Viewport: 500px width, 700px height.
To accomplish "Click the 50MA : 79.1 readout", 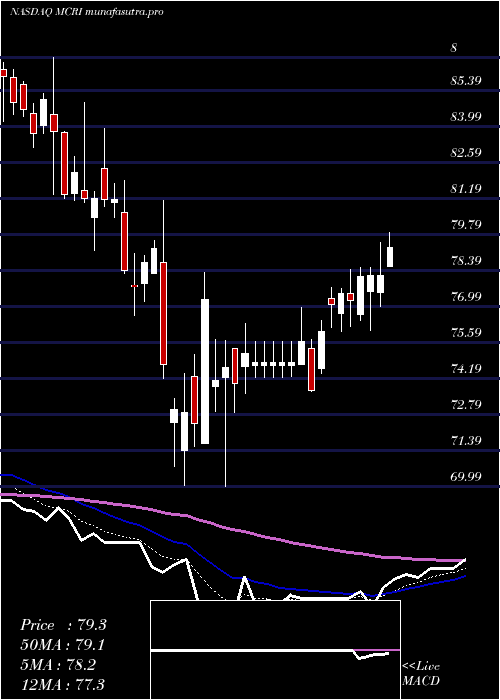I will (x=63, y=645).
